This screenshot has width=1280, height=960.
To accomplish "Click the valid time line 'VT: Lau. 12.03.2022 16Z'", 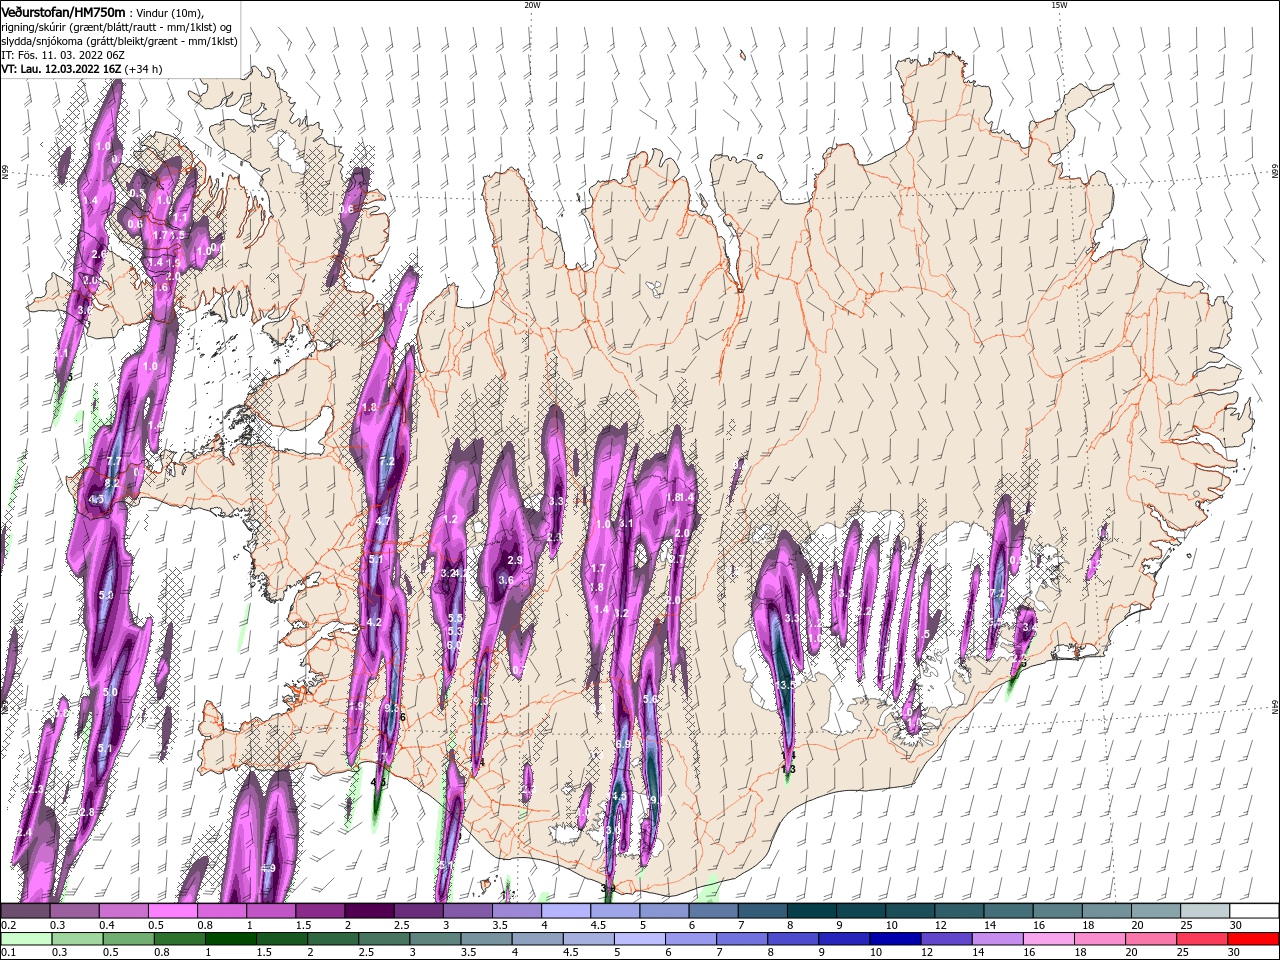I will point(61,69).
